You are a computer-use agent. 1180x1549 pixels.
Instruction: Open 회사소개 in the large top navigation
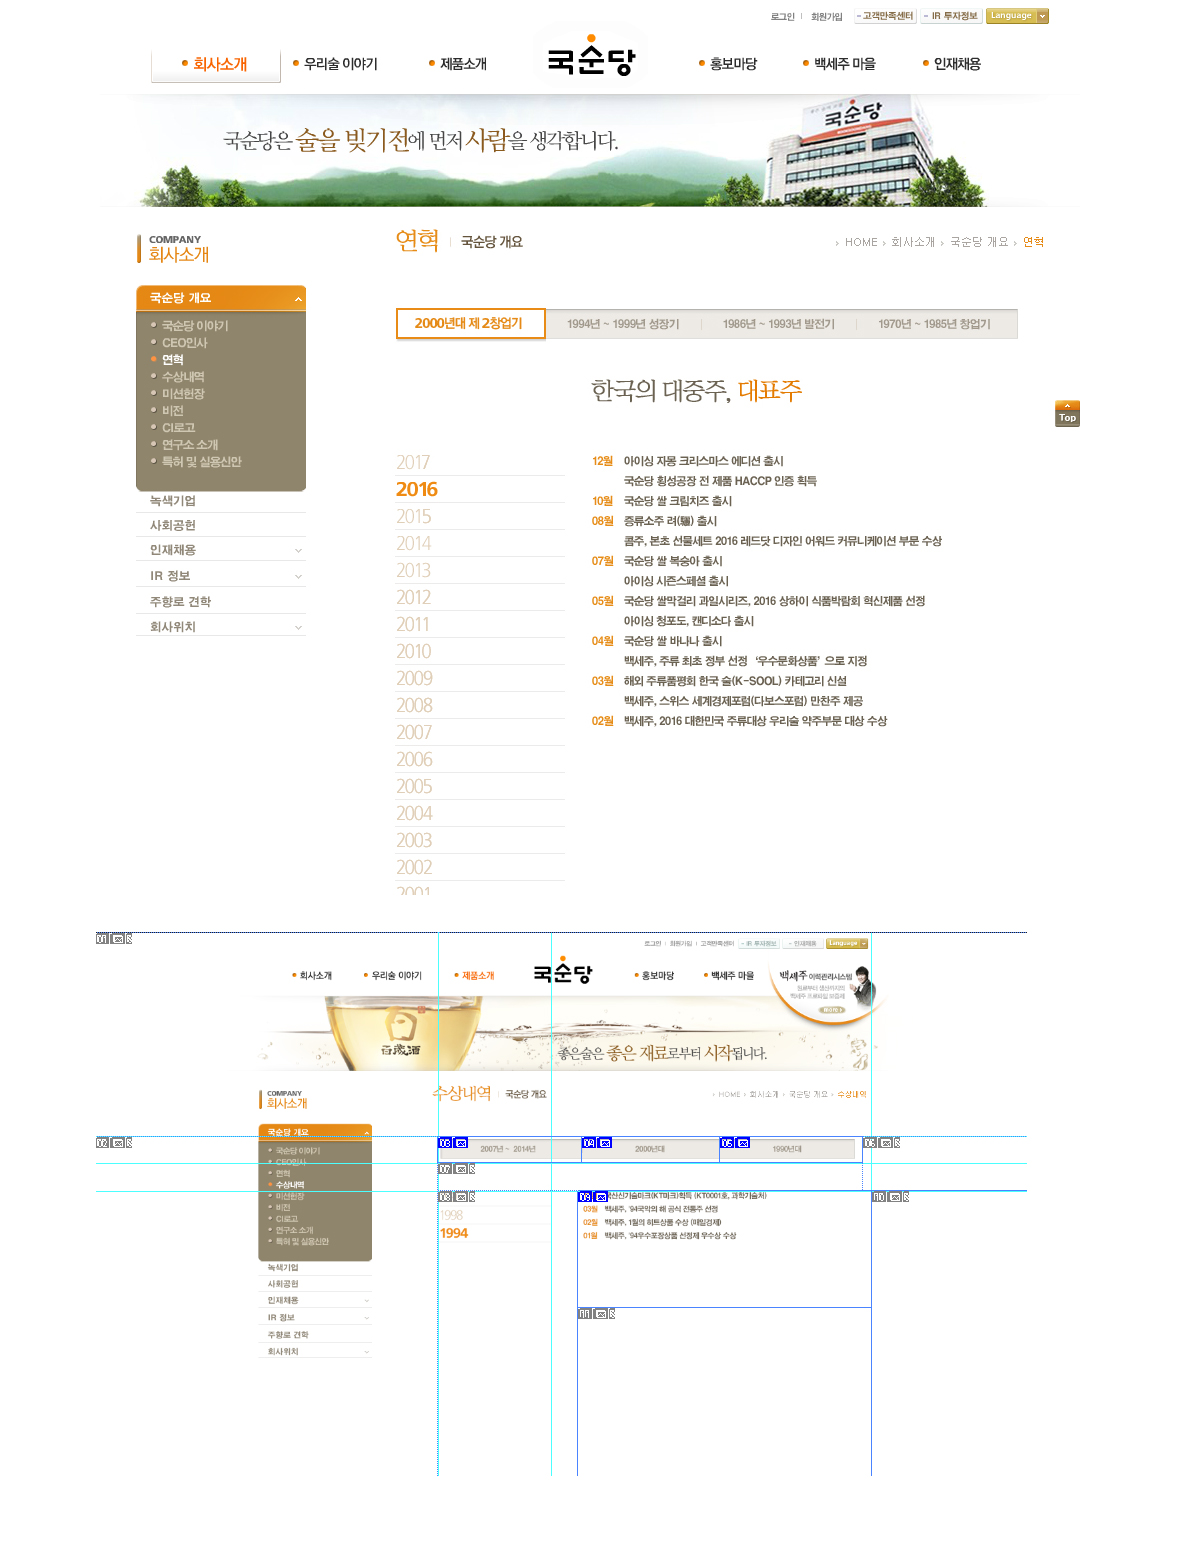click(x=216, y=64)
